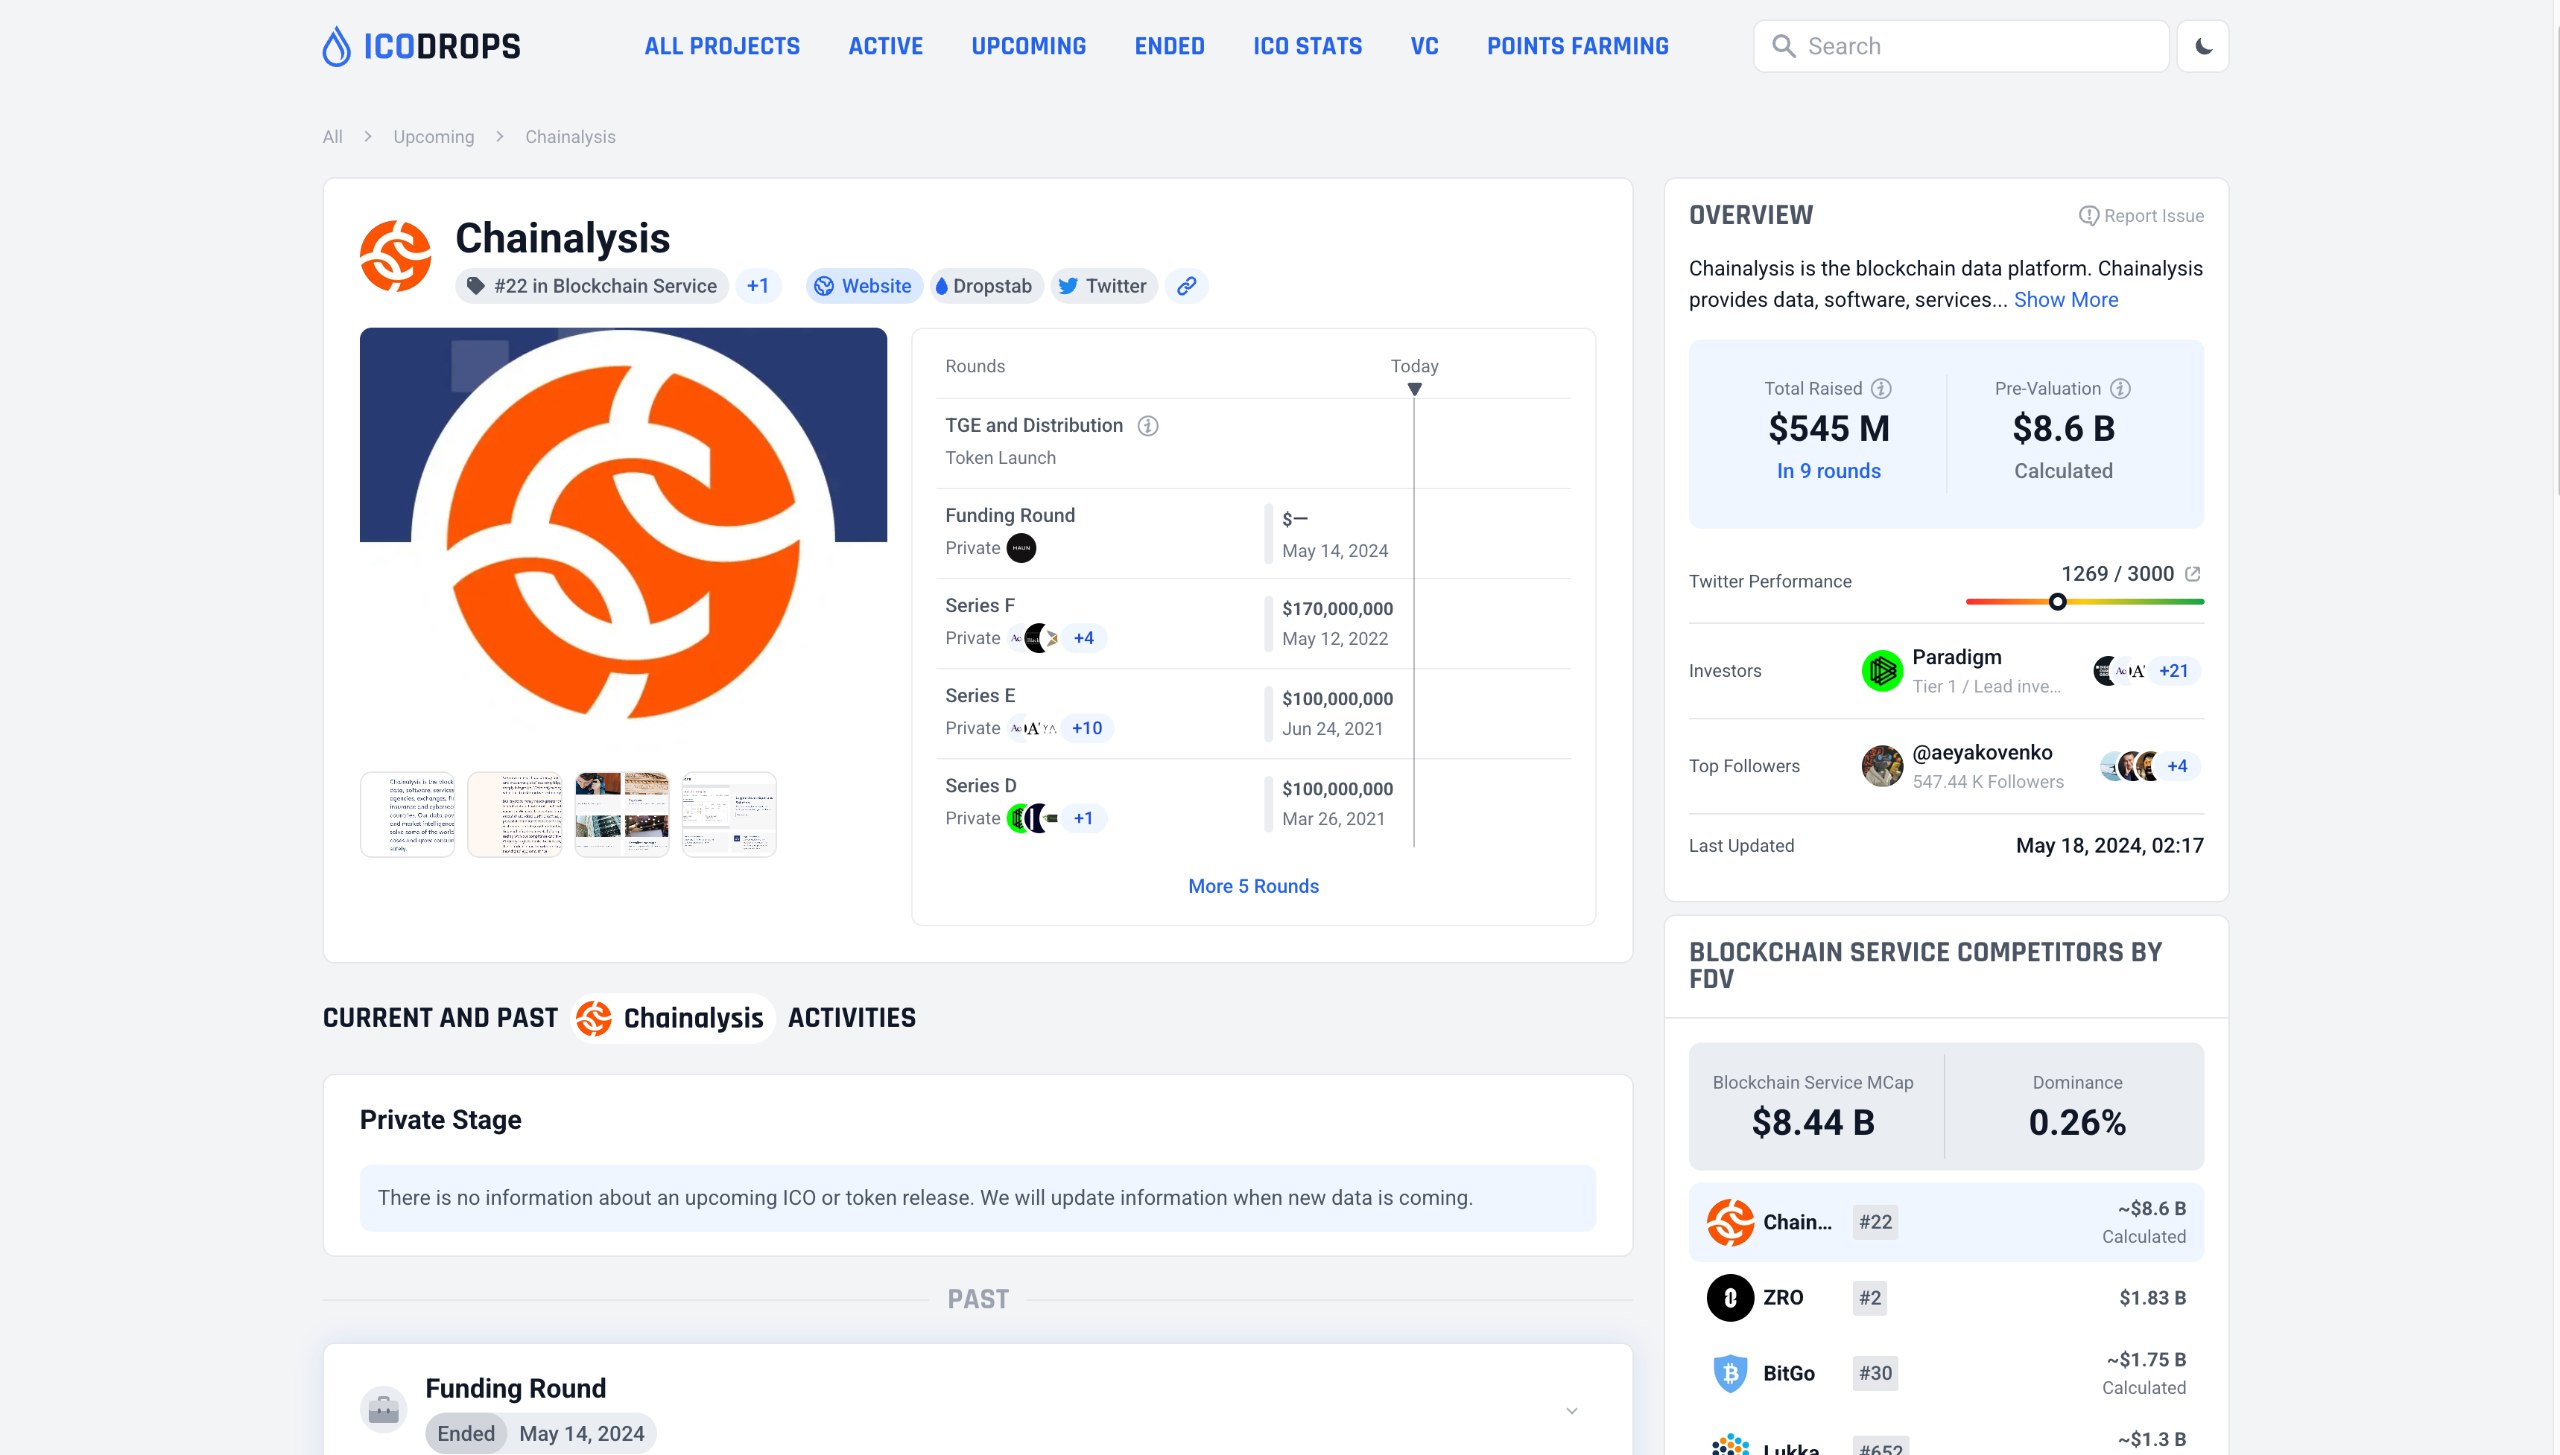Image resolution: width=2560 pixels, height=1455 pixels.
Task: Click Paradigm investor logo
Action: click(x=1882, y=671)
